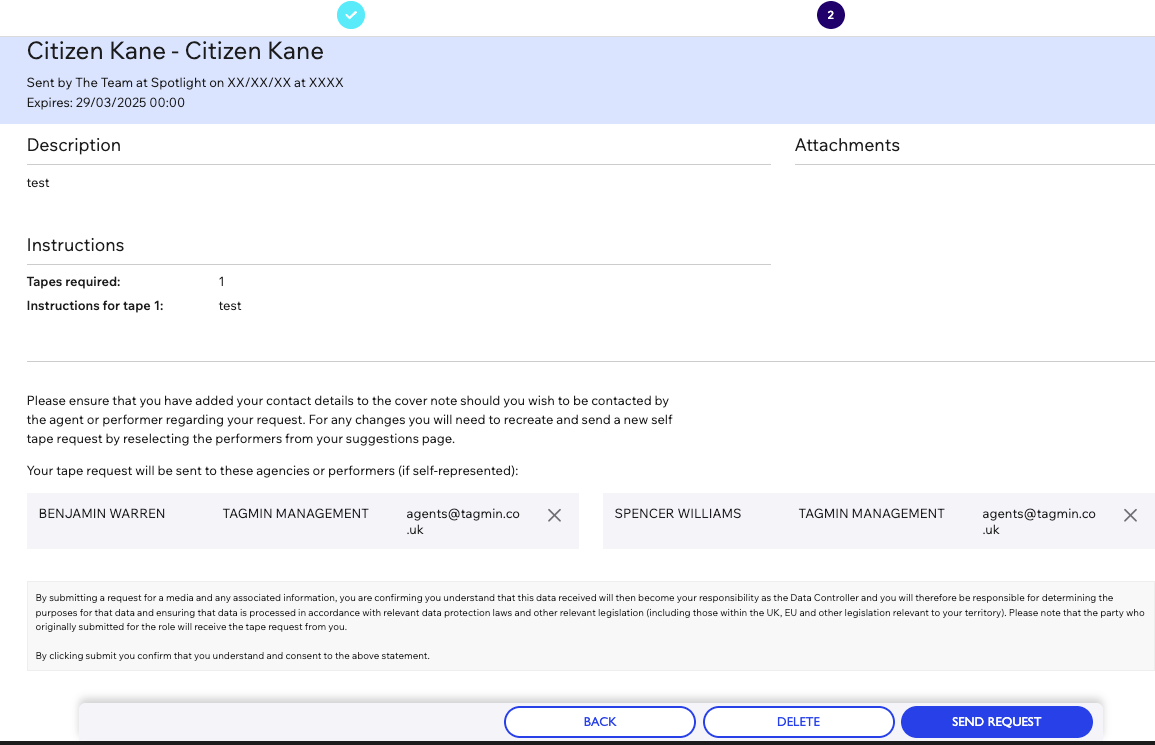Click the Sent by The Team at Spotlight line
This screenshot has height=745, width=1155.
(185, 83)
